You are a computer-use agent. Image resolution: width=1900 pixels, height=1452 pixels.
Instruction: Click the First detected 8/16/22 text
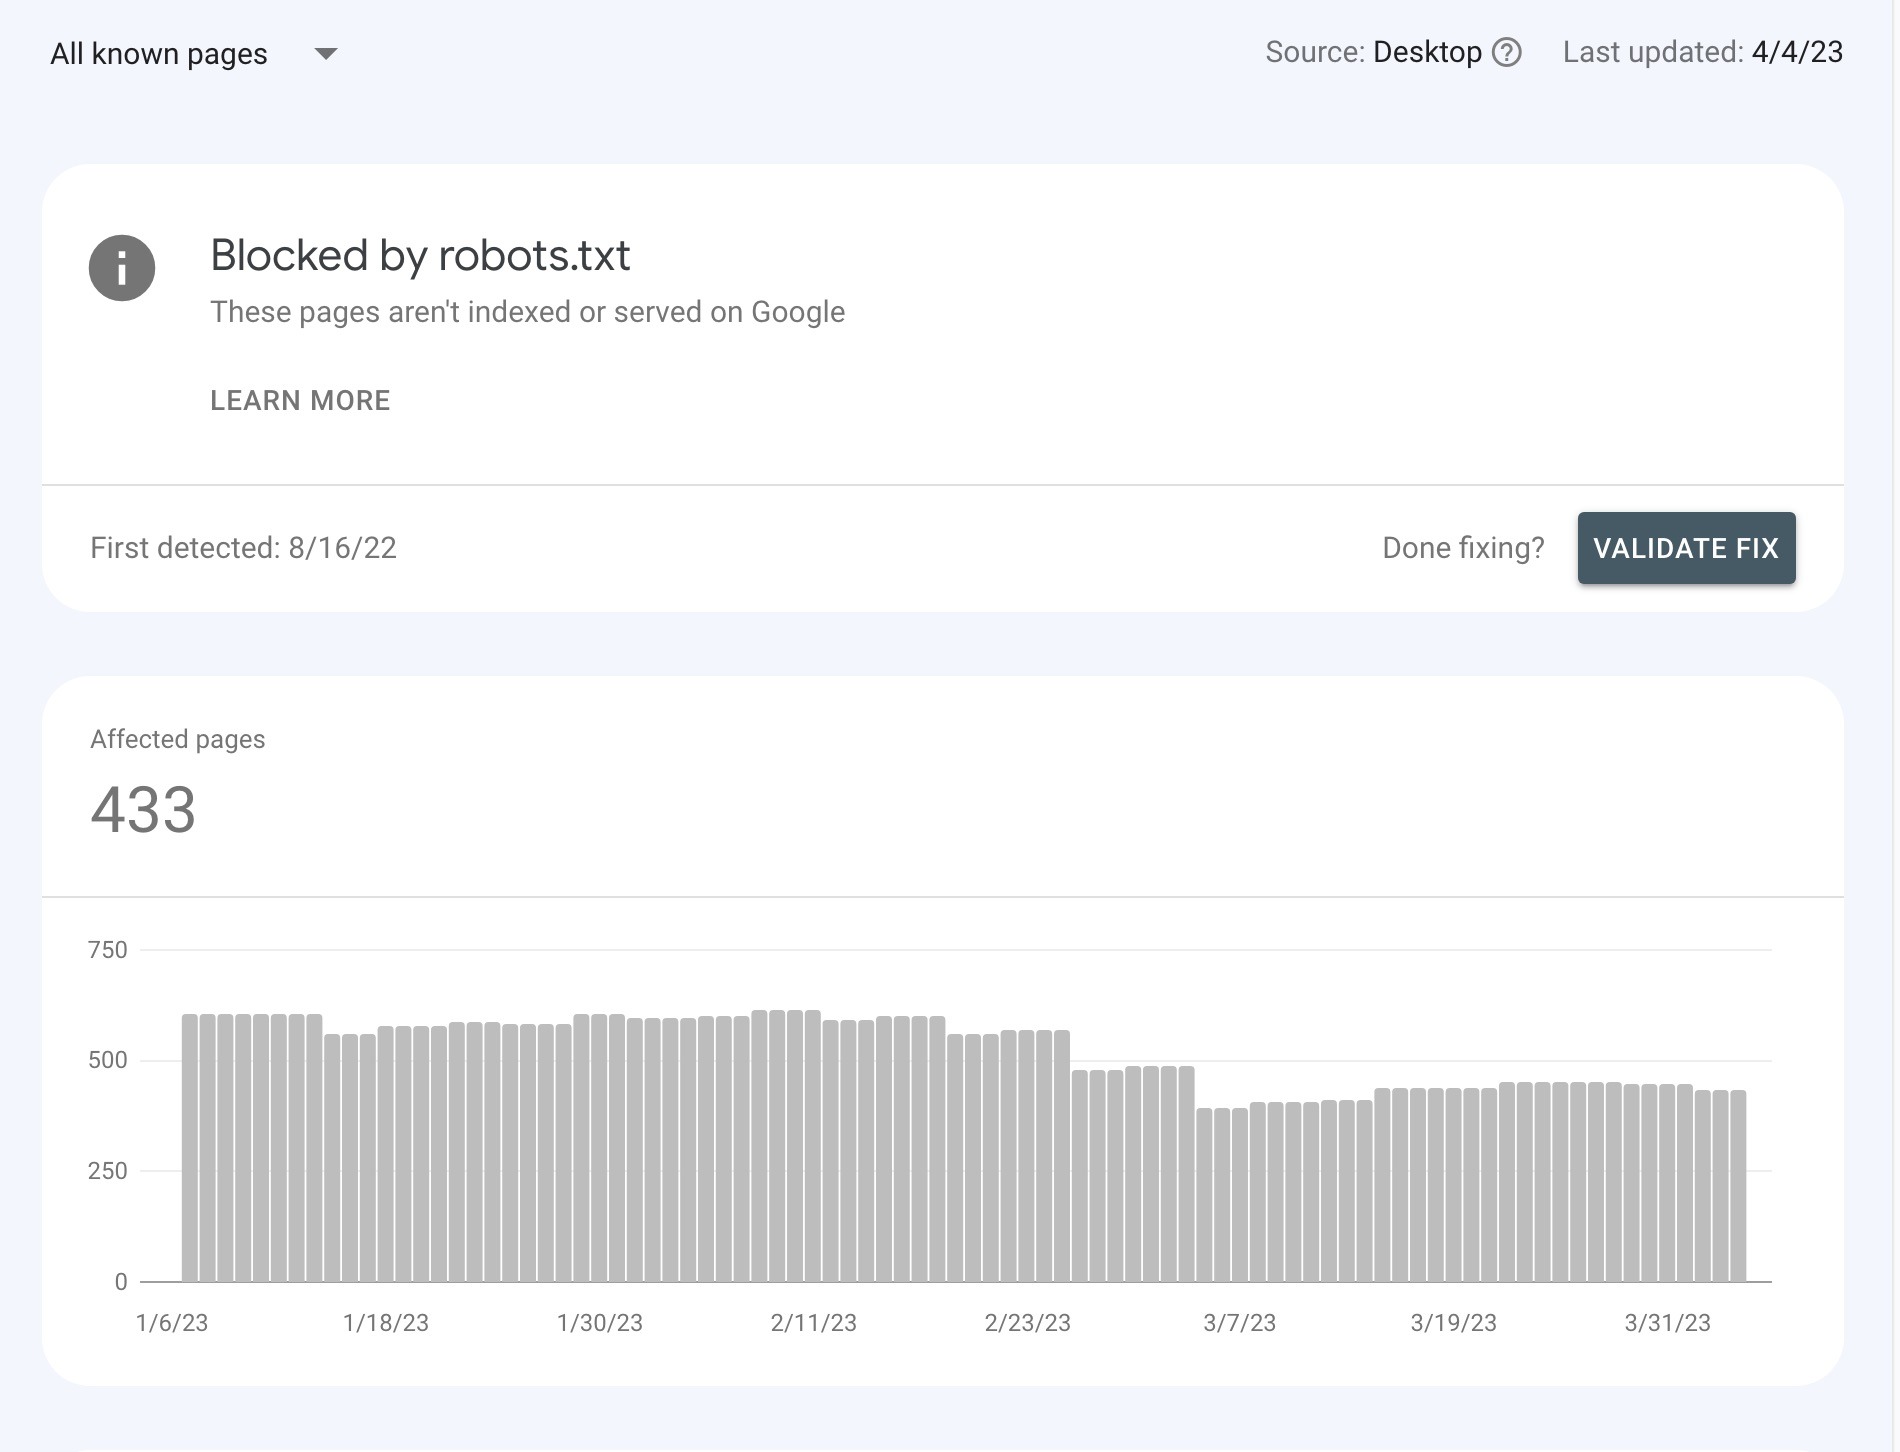243,548
